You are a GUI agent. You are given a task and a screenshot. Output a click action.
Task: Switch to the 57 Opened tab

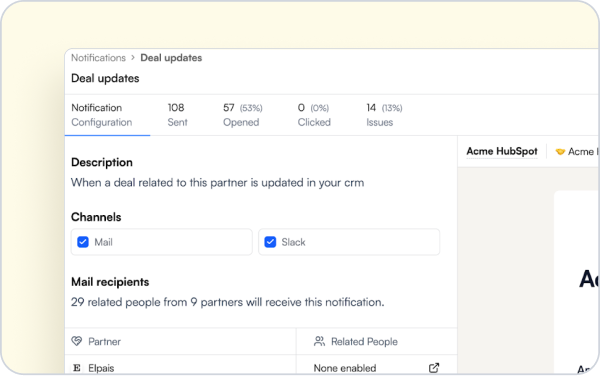(243, 115)
